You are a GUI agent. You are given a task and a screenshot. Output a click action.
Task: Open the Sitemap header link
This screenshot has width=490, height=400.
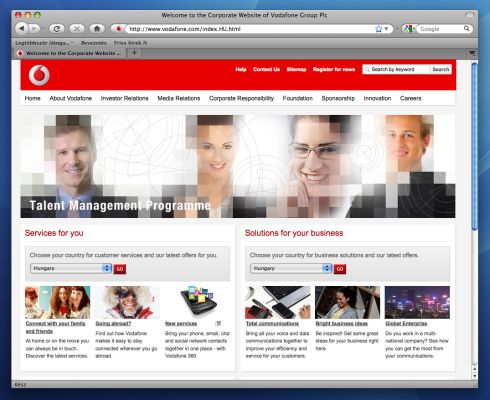pyautogui.click(x=296, y=69)
